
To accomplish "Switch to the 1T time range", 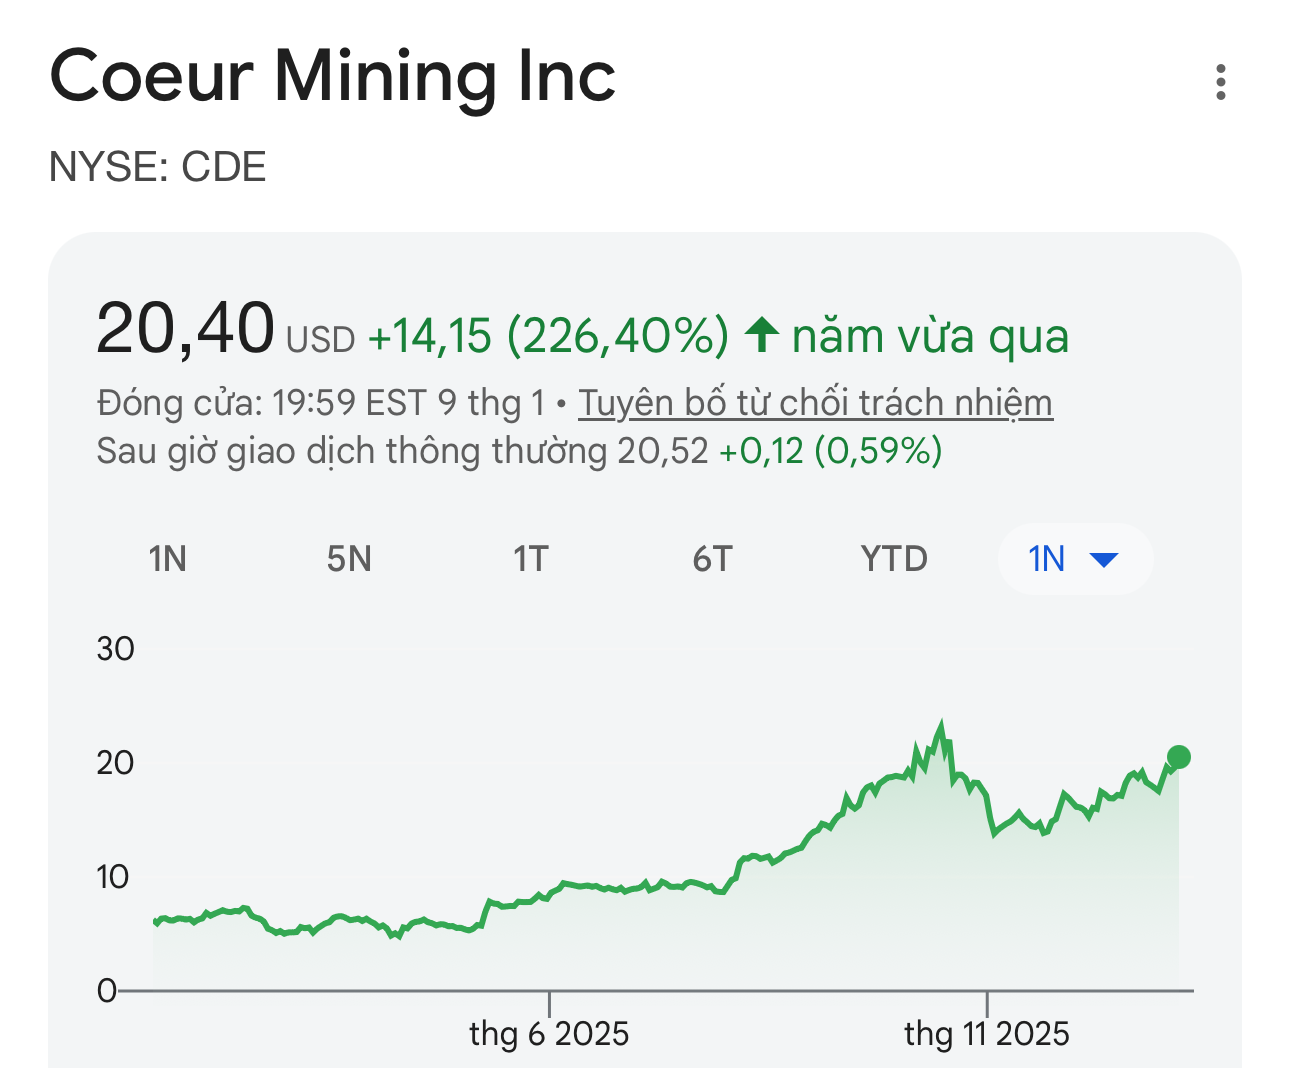I will [x=531, y=559].
